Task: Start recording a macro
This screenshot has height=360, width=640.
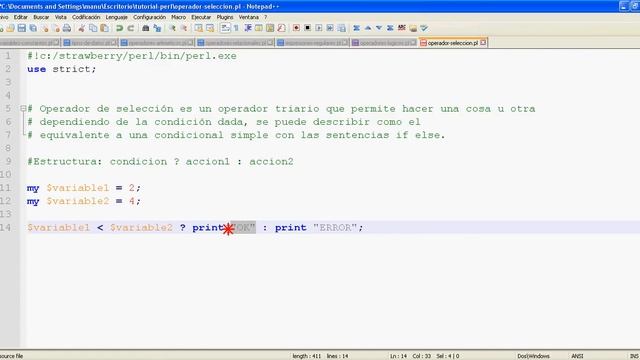Action: (296, 28)
